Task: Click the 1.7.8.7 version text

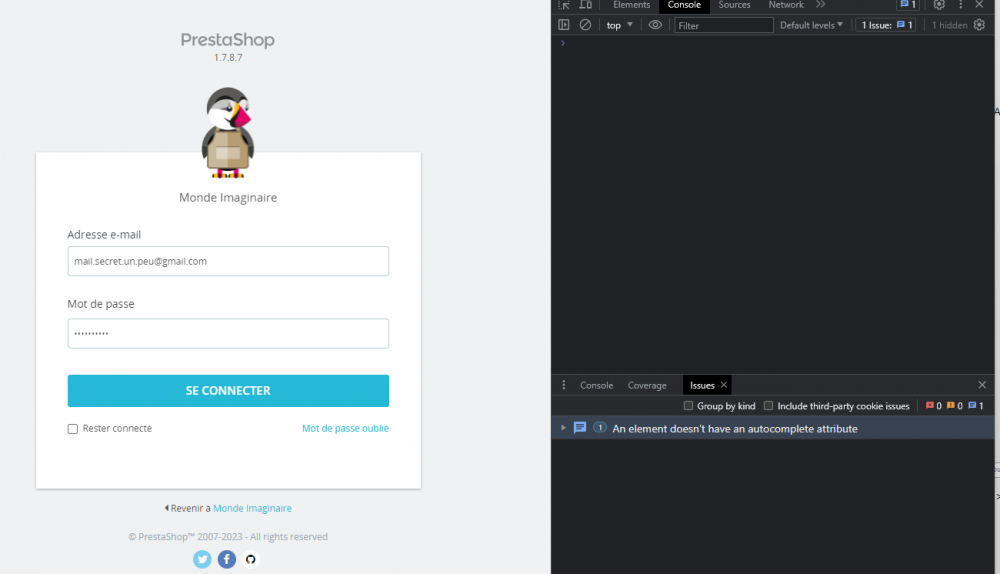Action: tap(228, 57)
